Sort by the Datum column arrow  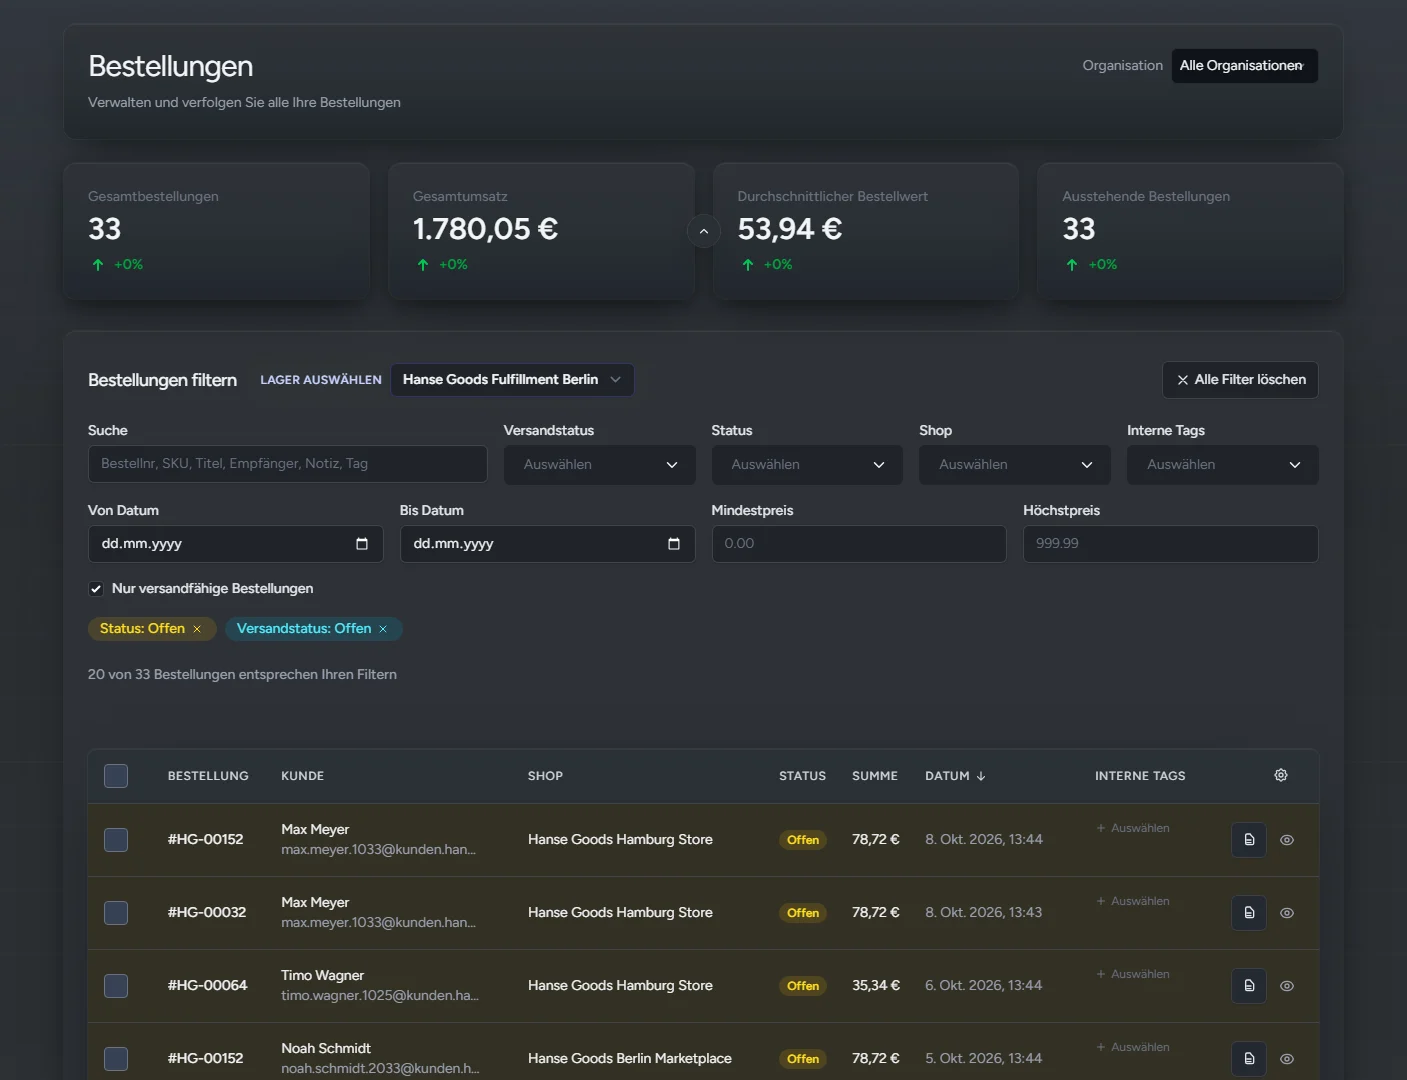click(x=981, y=776)
